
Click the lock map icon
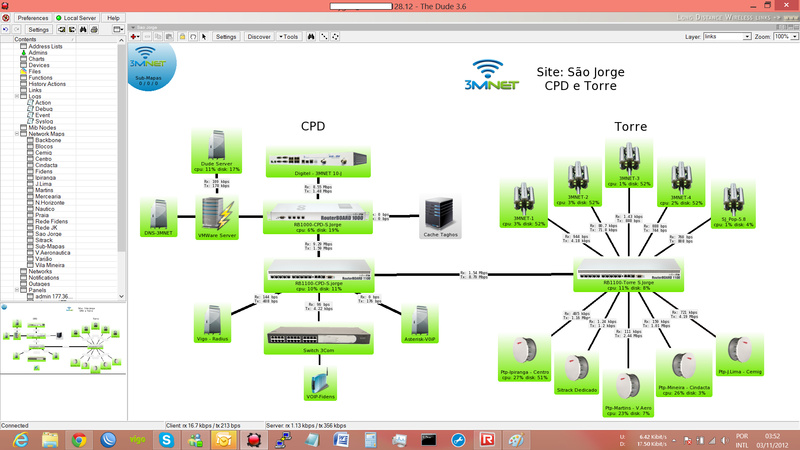[x=182, y=37]
